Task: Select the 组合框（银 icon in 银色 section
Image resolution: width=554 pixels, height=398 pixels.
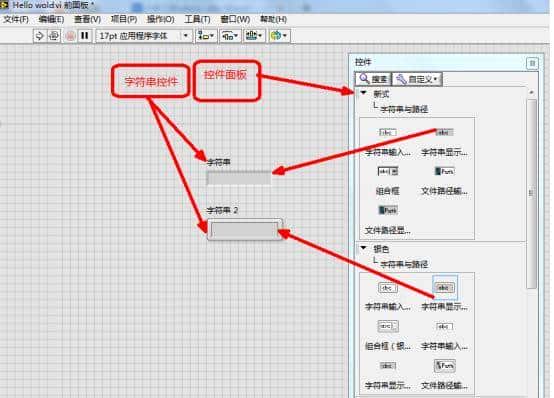Action: pos(388,326)
